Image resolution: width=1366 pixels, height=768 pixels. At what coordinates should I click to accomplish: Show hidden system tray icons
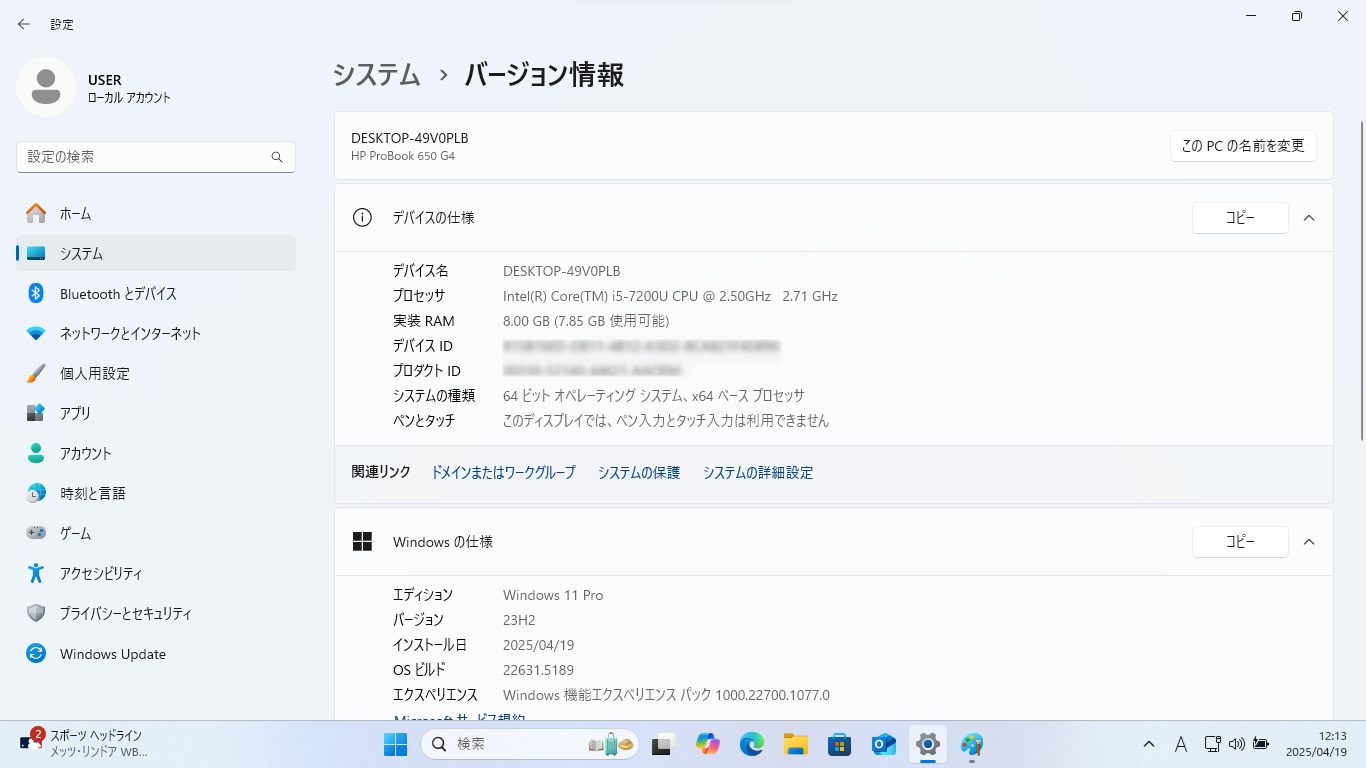(1149, 745)
